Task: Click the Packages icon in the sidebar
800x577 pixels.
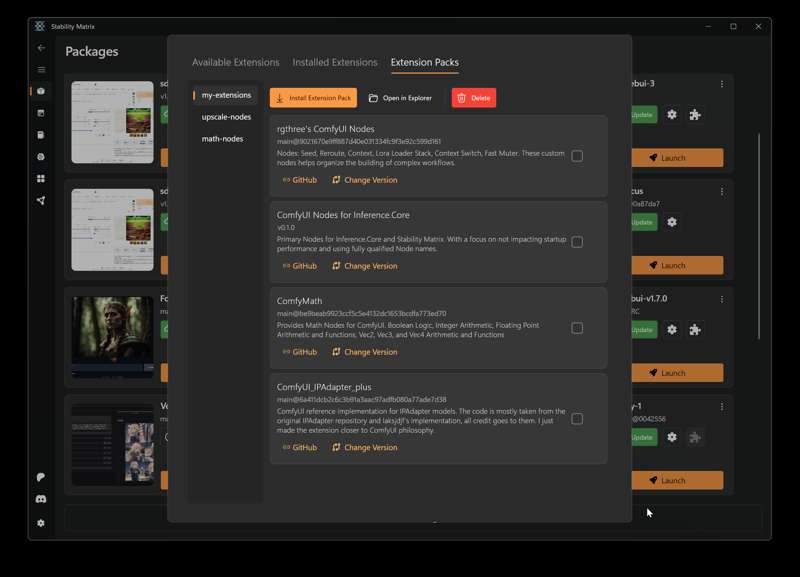Action: point(41,91)
